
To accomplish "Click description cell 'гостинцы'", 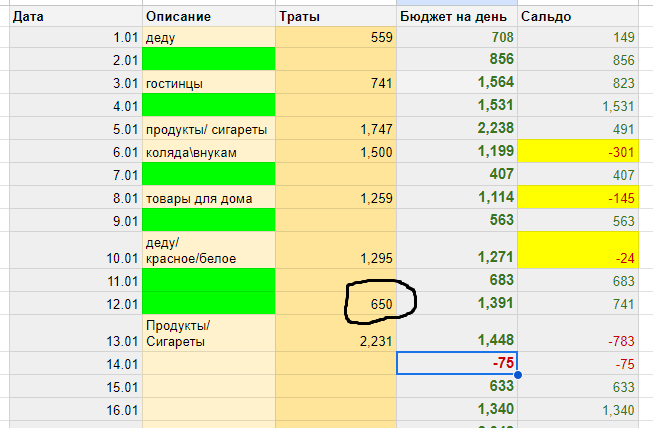I will tap(209, 82).
